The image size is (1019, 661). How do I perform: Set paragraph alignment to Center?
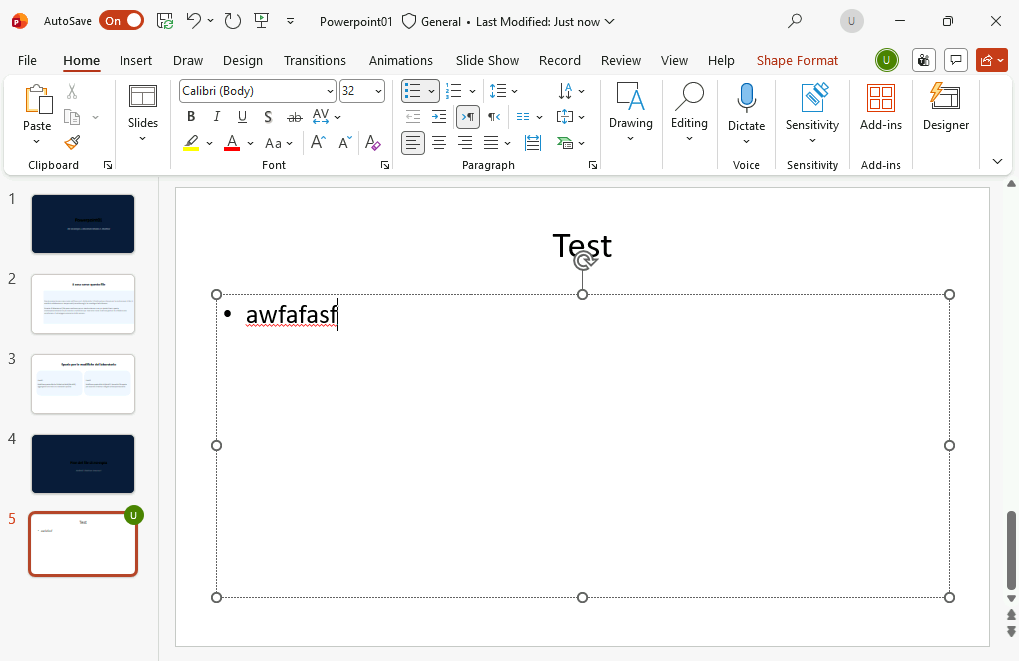pos(439,143)
